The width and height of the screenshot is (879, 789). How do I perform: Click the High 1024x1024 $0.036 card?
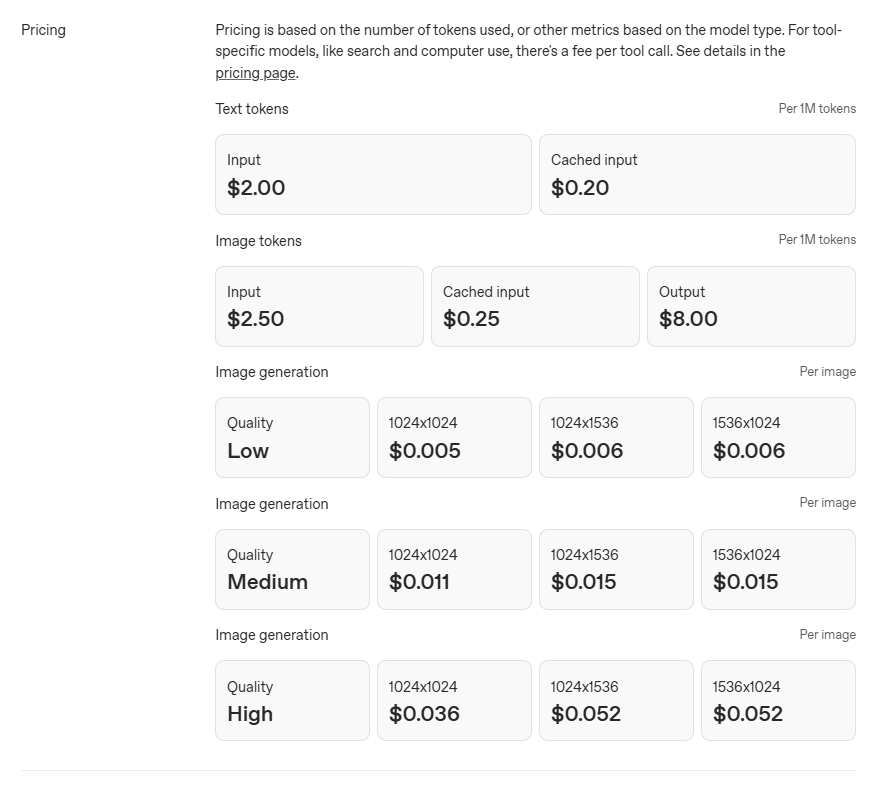(454, 700)
